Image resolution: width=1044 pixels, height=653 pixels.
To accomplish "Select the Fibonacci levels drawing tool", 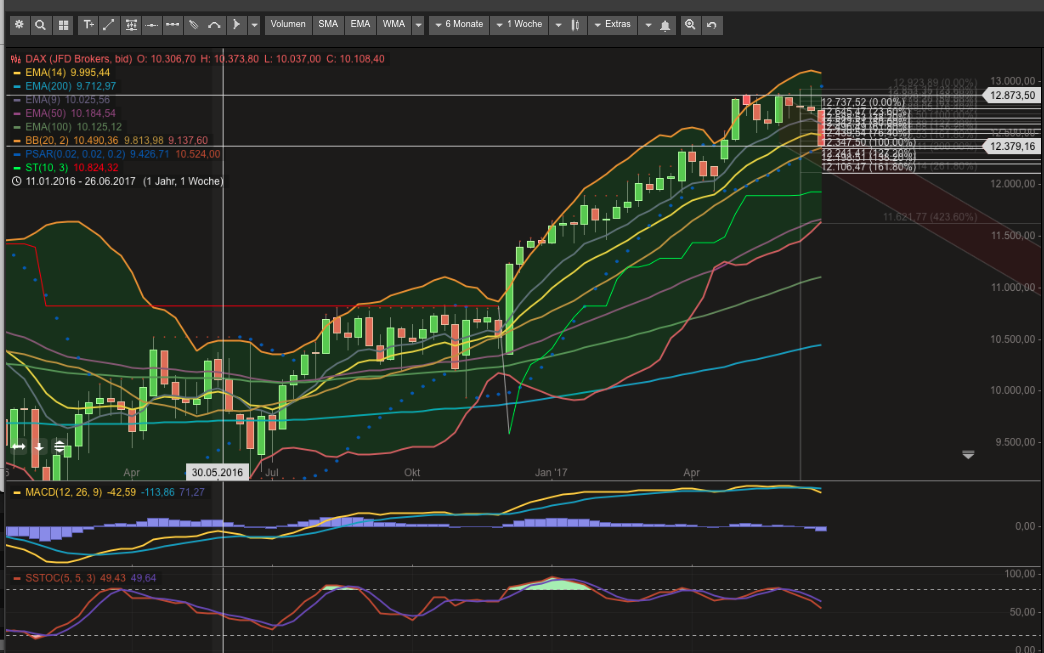I will point(132,25).
